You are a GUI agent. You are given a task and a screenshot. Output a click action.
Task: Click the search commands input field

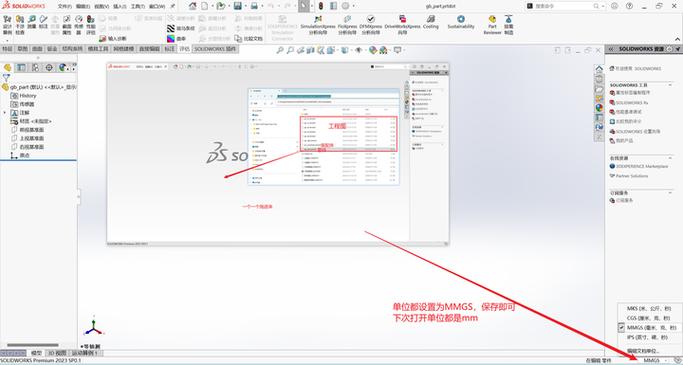point(565,6)
